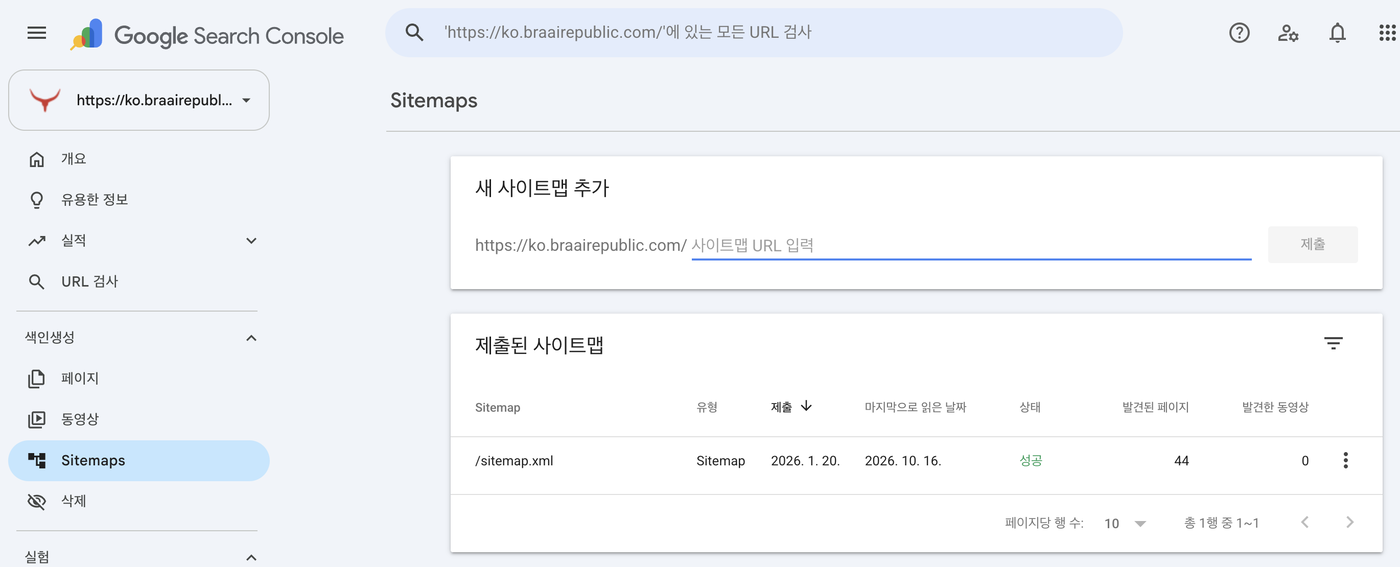Click the last read date 2026. 10. 16.
Viewport: 1400px width, 567px height.
(x=903, y=461)
